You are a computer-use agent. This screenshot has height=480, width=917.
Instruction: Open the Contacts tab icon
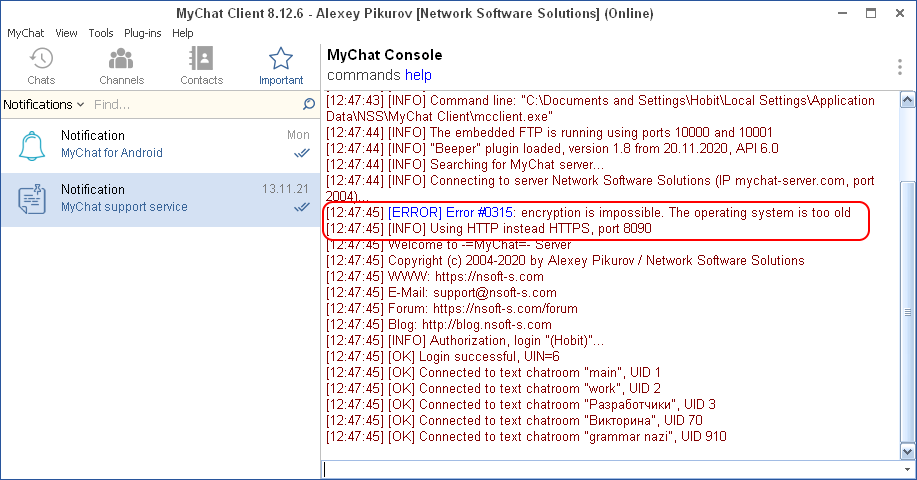point(201,60)
